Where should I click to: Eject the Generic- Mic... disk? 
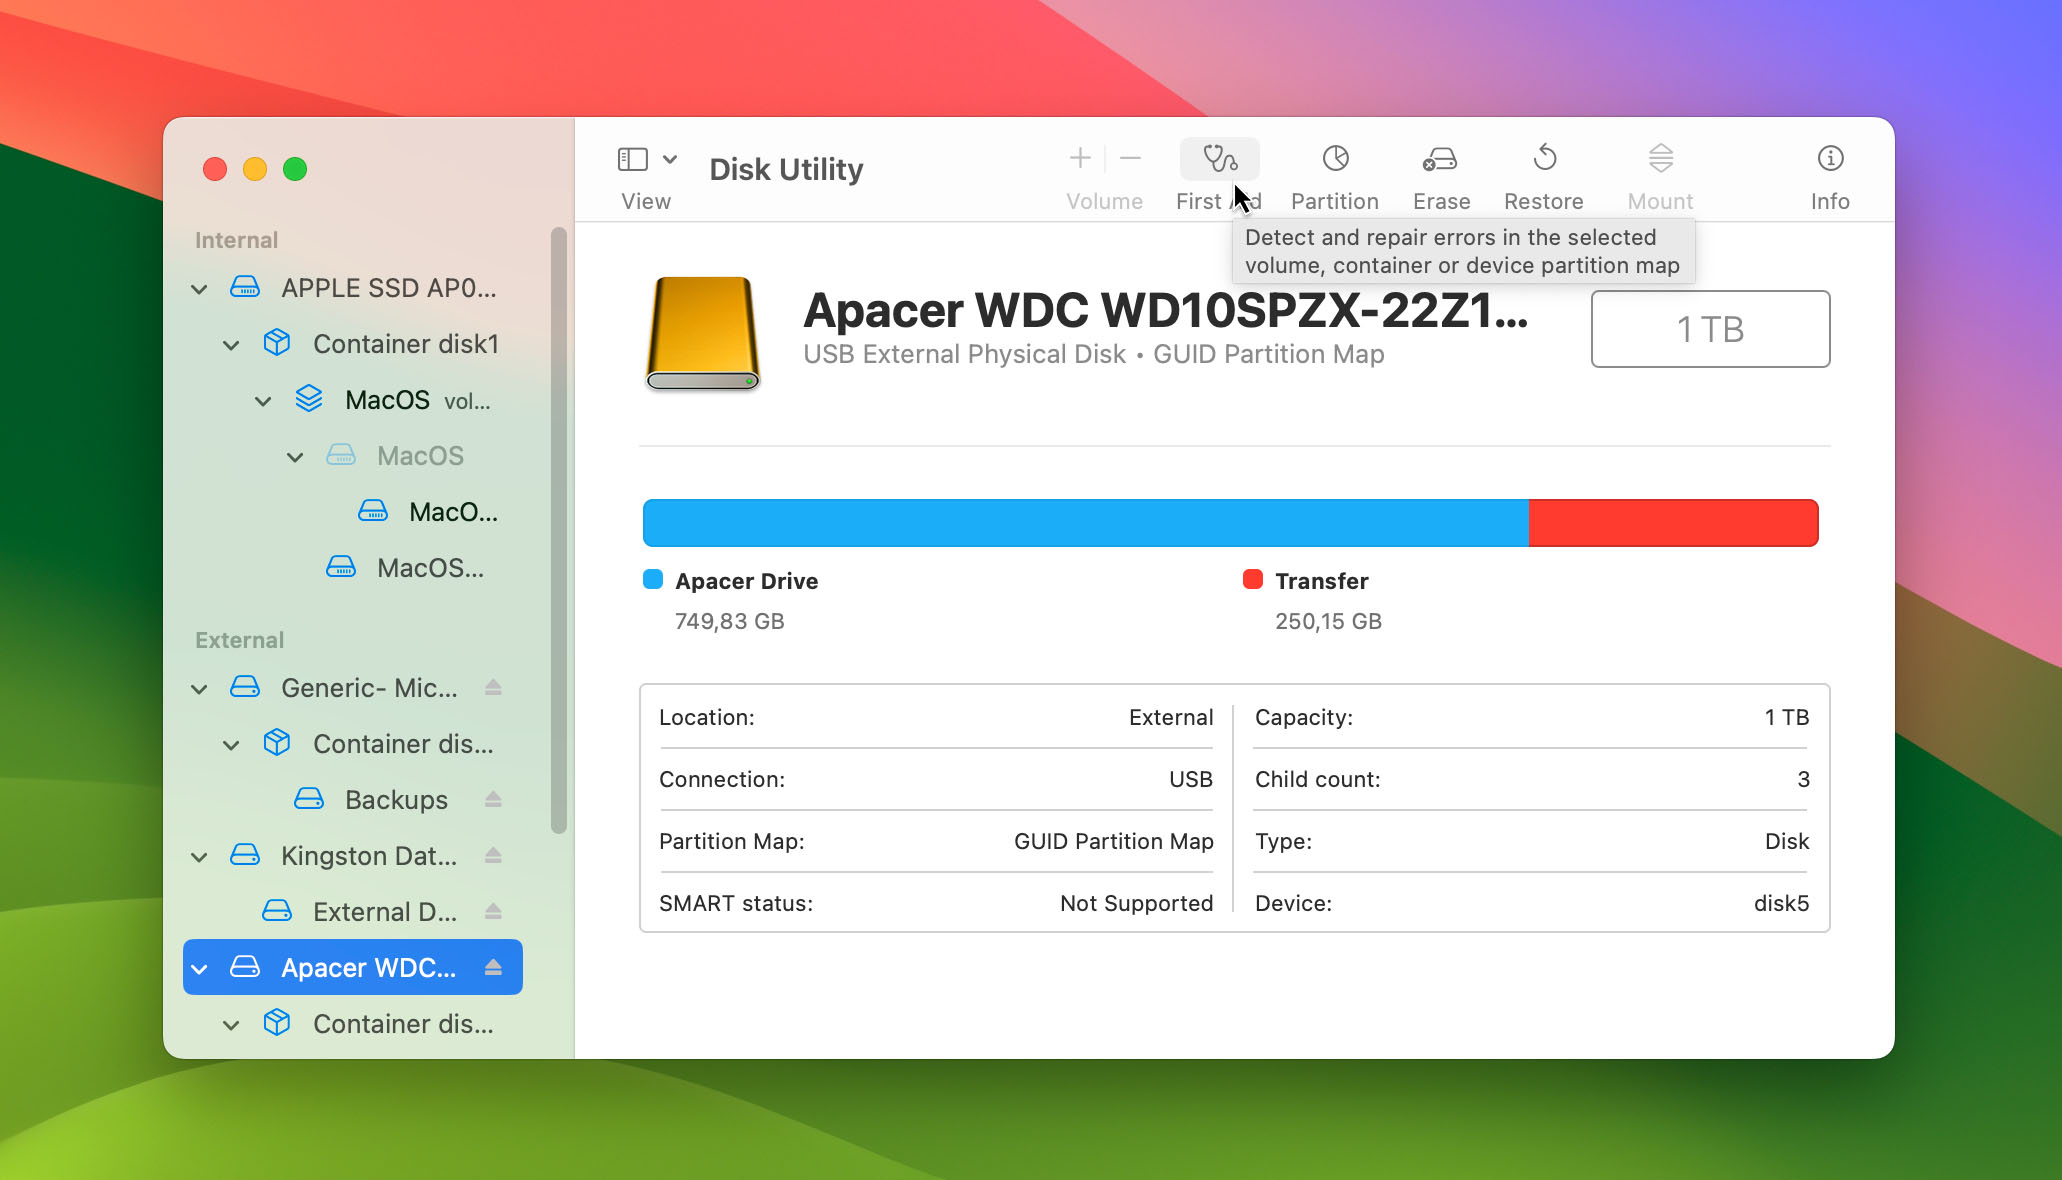[x=493, y=688]
